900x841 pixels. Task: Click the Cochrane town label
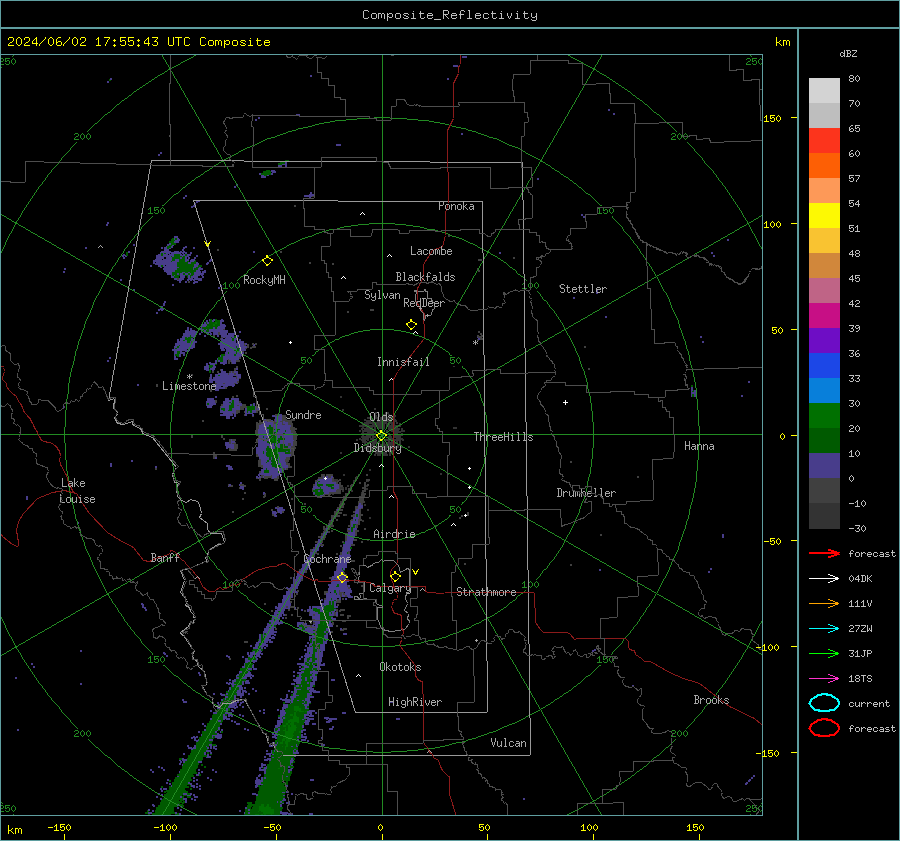click(327, 559)
